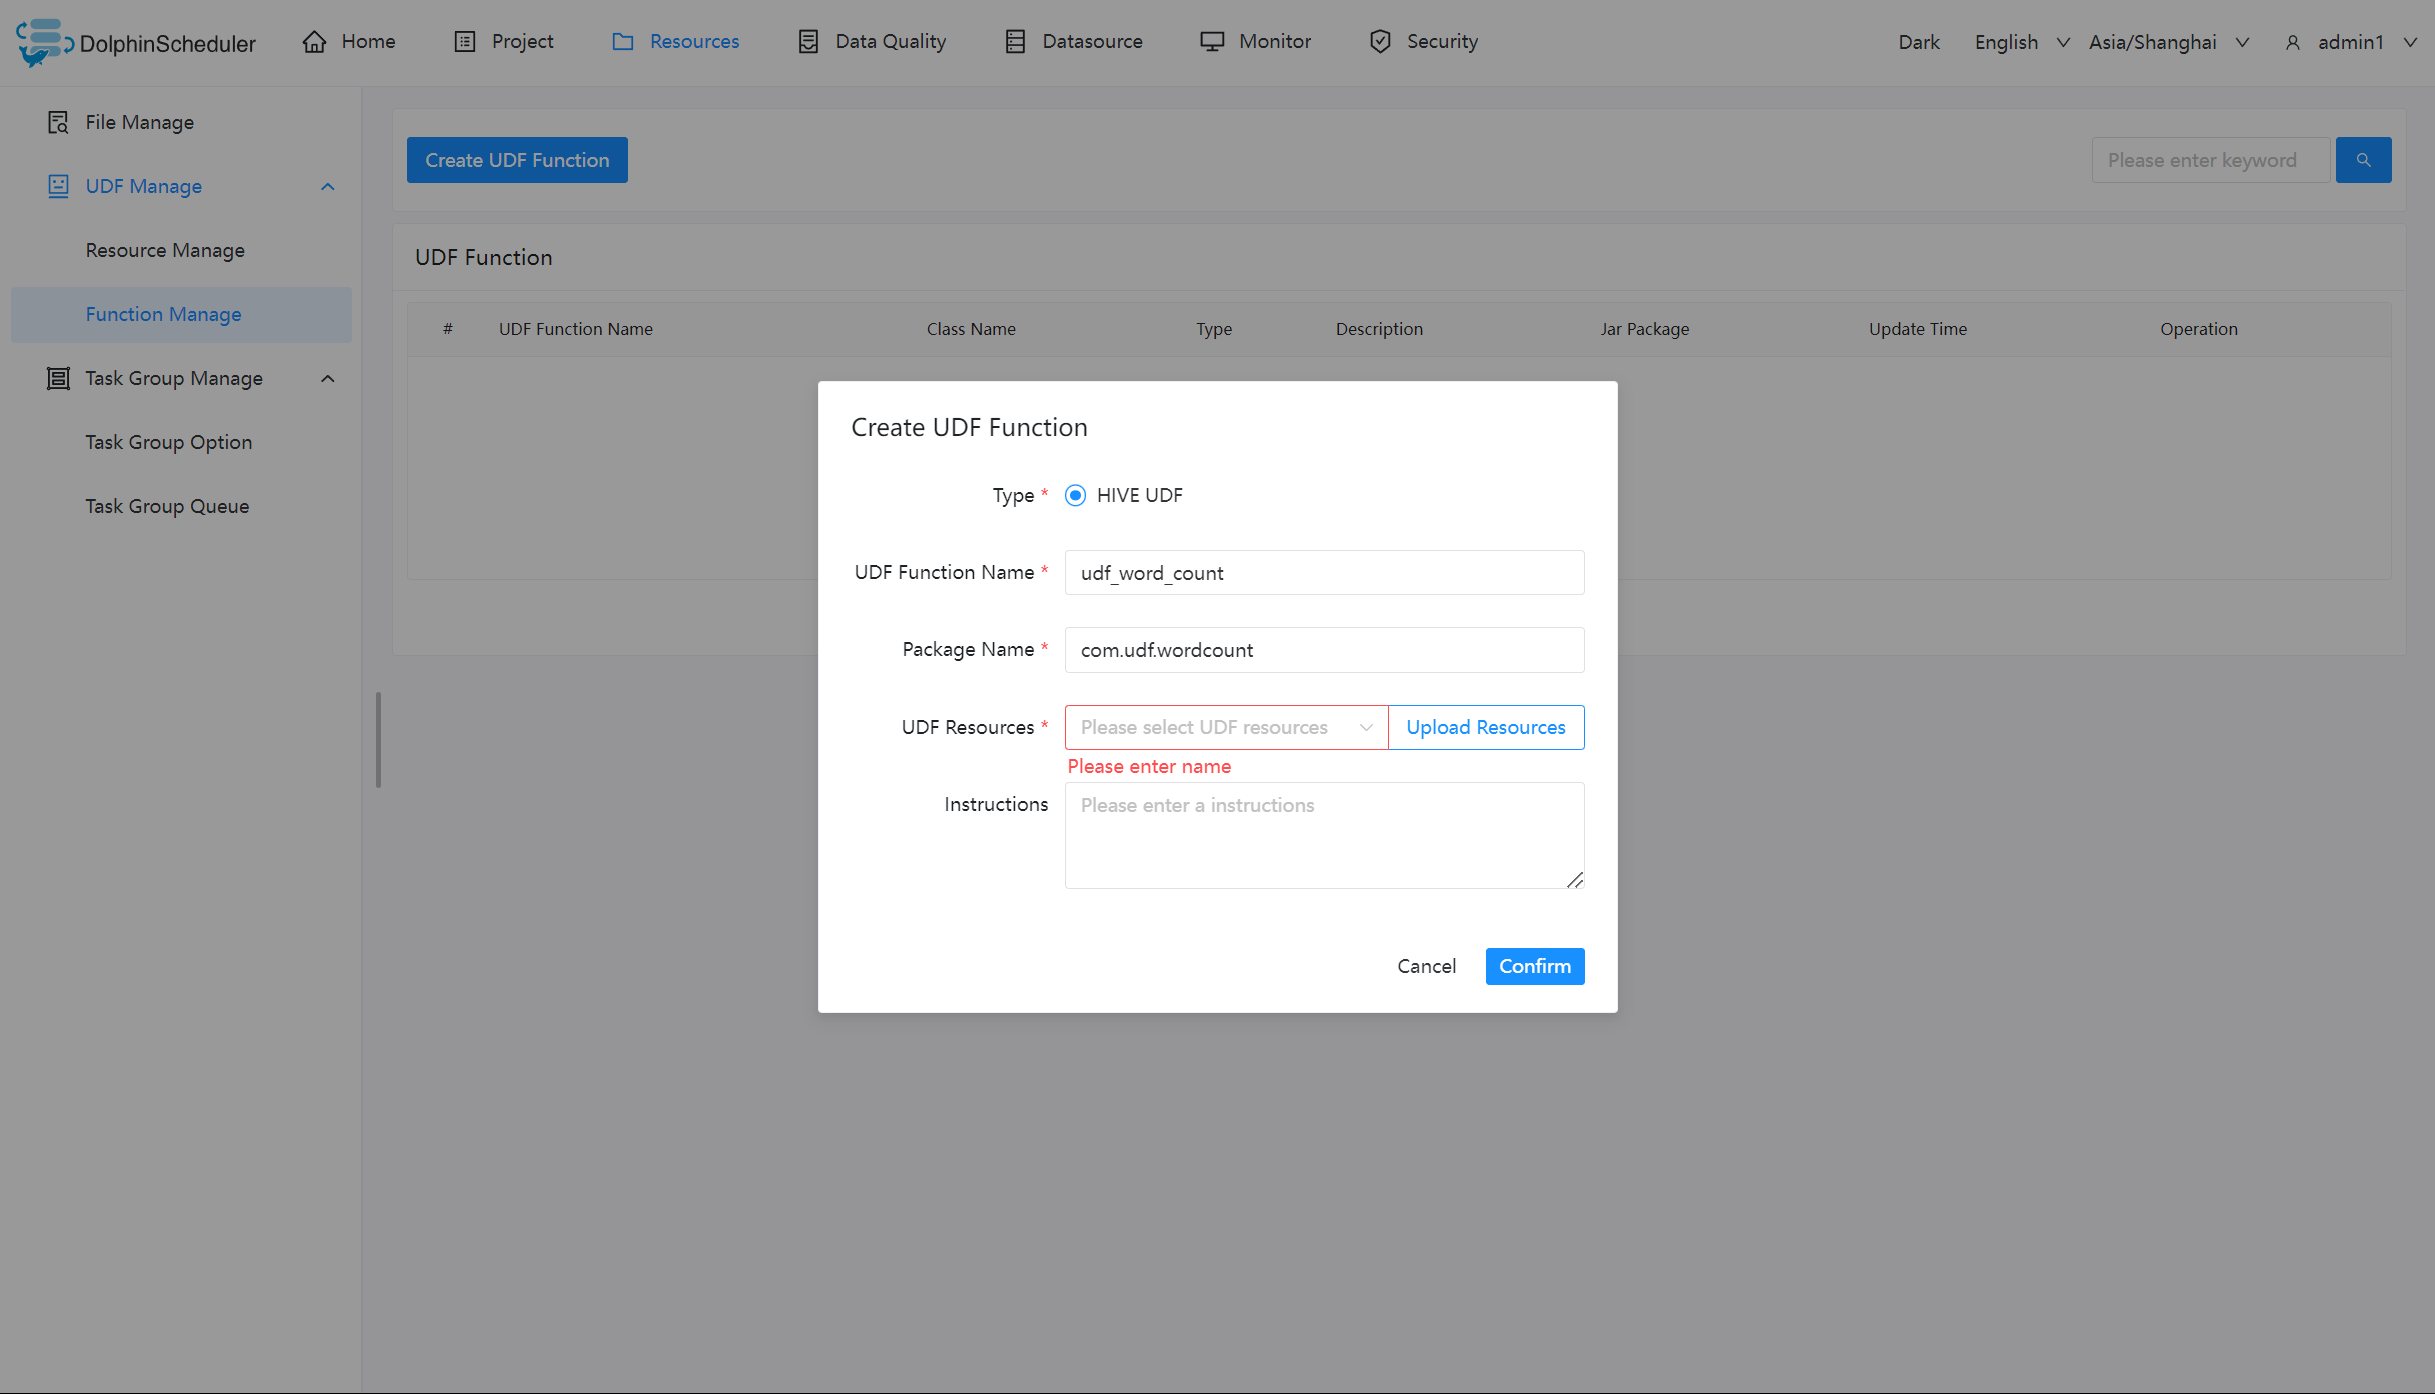Collapse the Task Group Manage section
Image resolution: width=2435 pixels, height=1394 pixels.
click(327, 378)
